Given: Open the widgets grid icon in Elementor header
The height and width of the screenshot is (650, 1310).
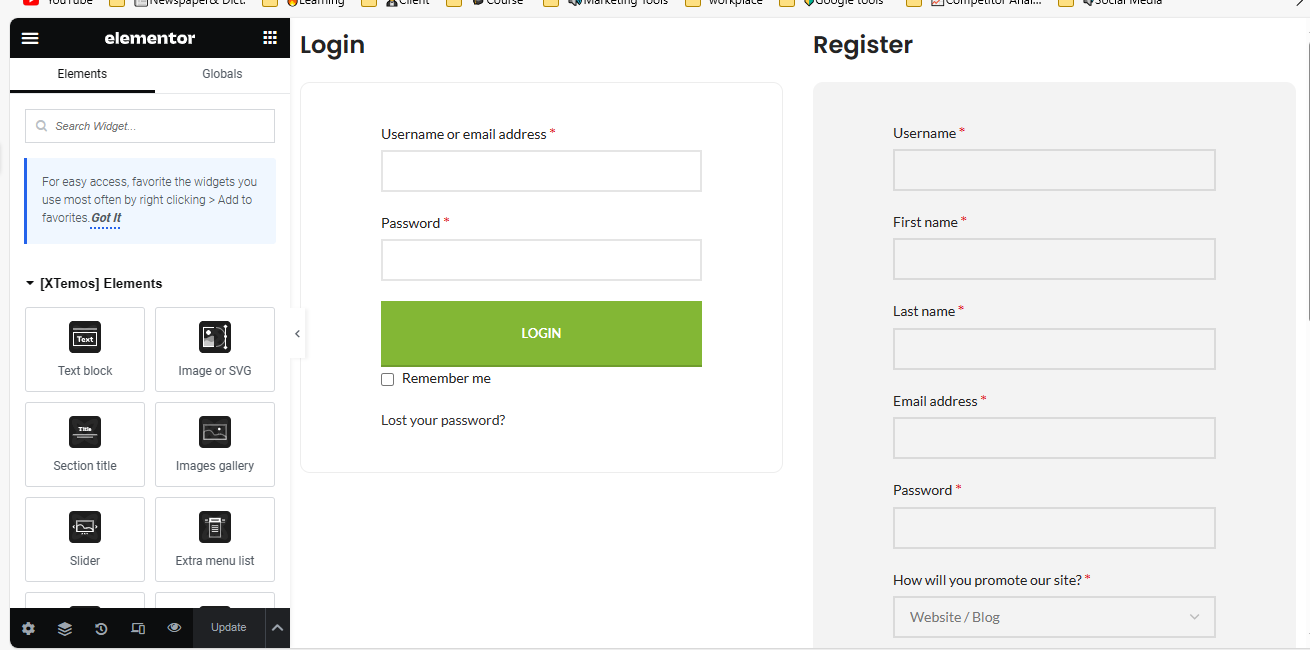Looking at the screenshot, I should 270,38.
